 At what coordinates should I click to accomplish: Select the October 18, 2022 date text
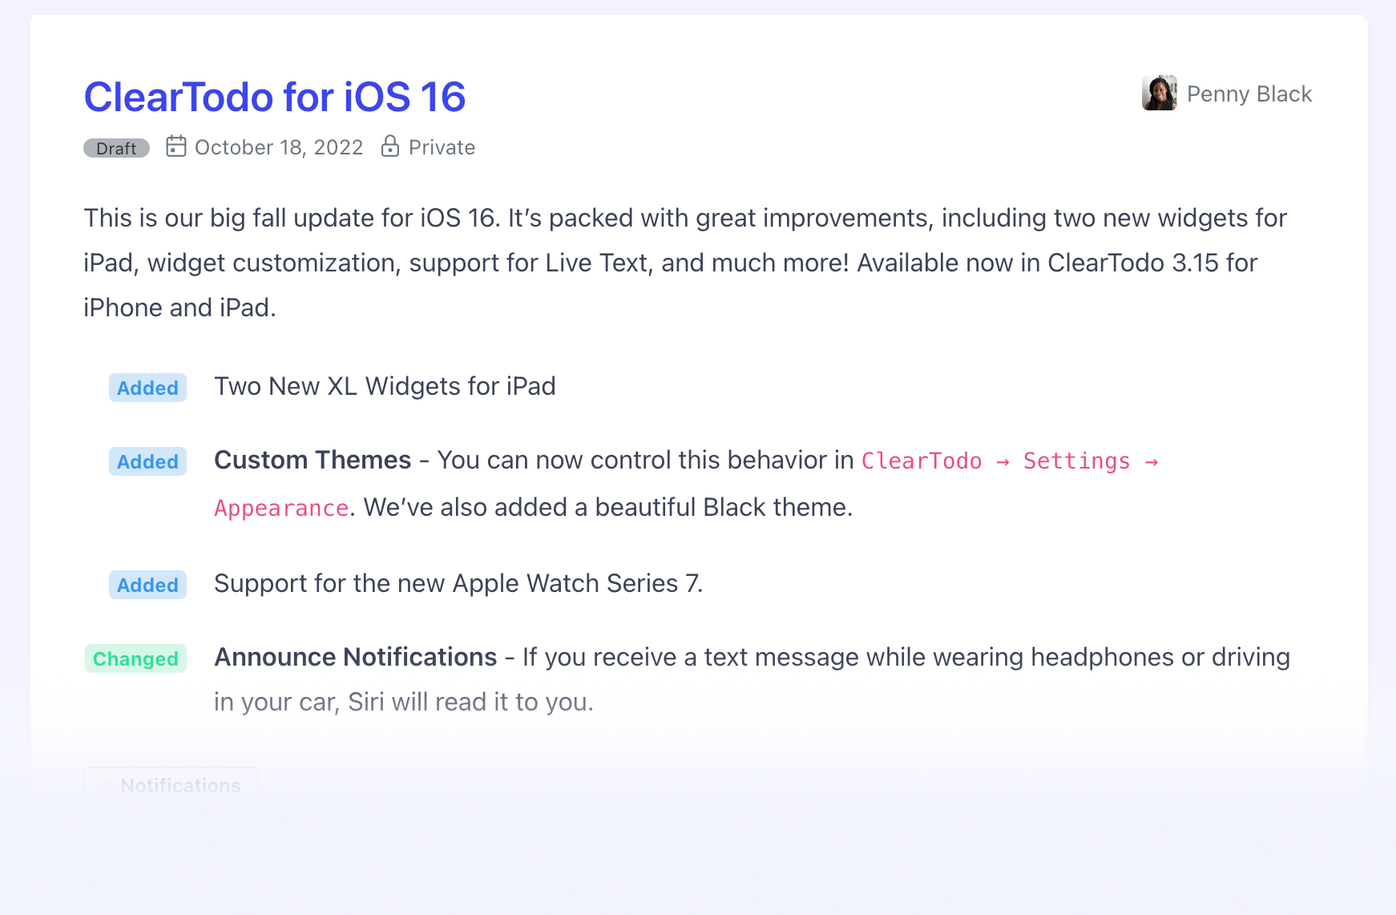[279, 147]
